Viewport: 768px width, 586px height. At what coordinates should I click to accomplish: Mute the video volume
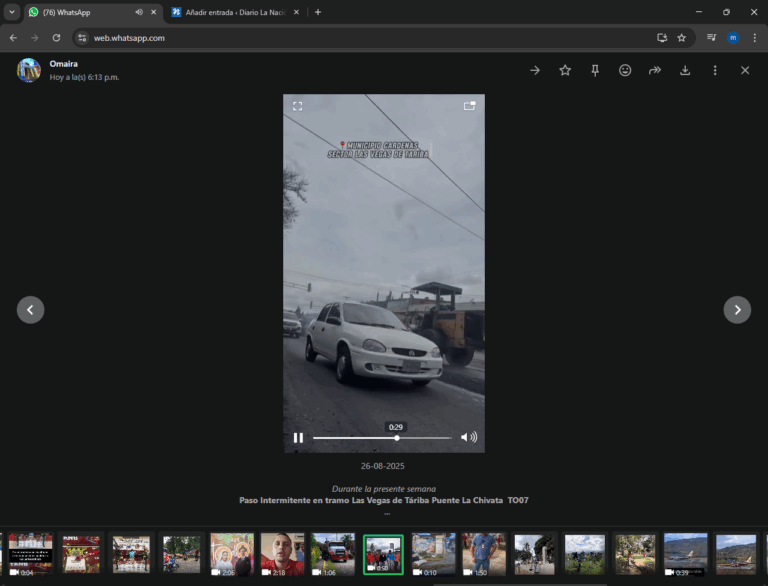(468, 438)
